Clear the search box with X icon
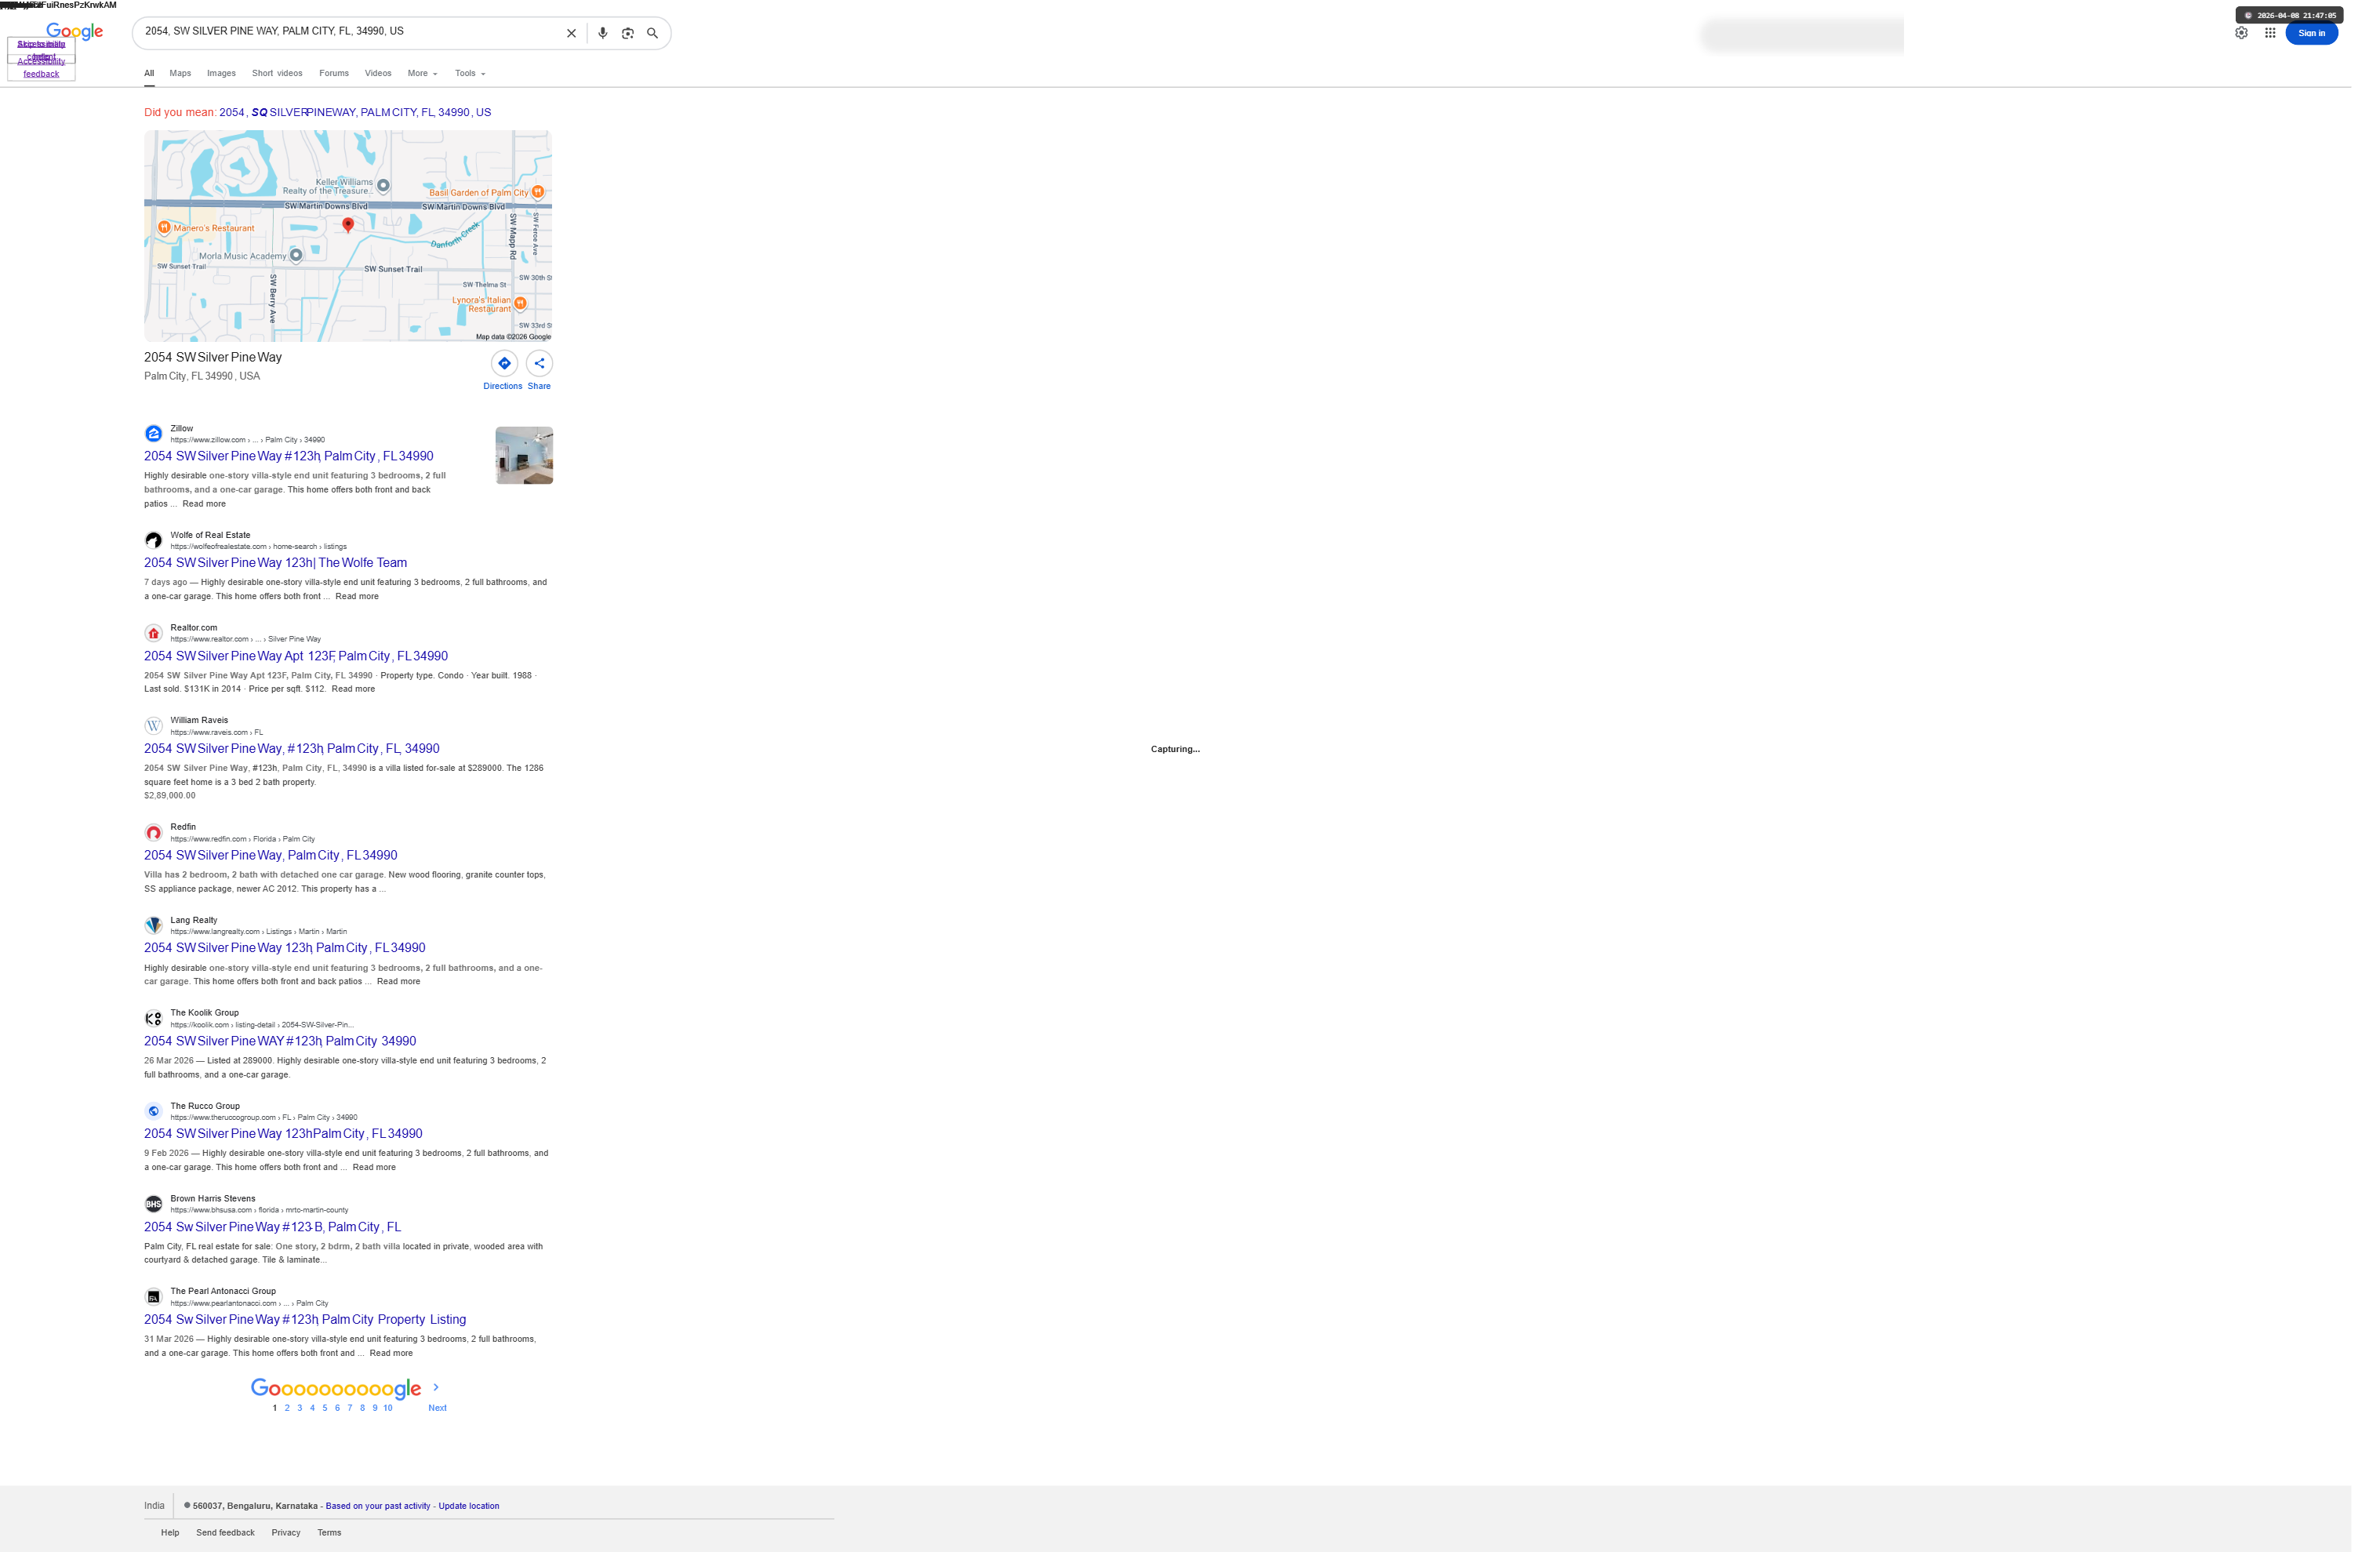The width and height of the screenshot is (2380, 1552). pos(571,33)
